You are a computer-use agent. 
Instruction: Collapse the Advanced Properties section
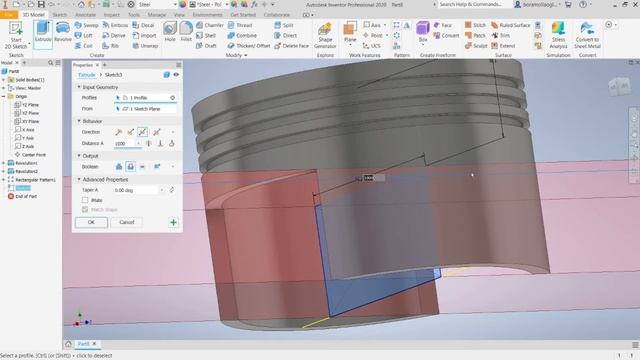click(x=79, y=180)
